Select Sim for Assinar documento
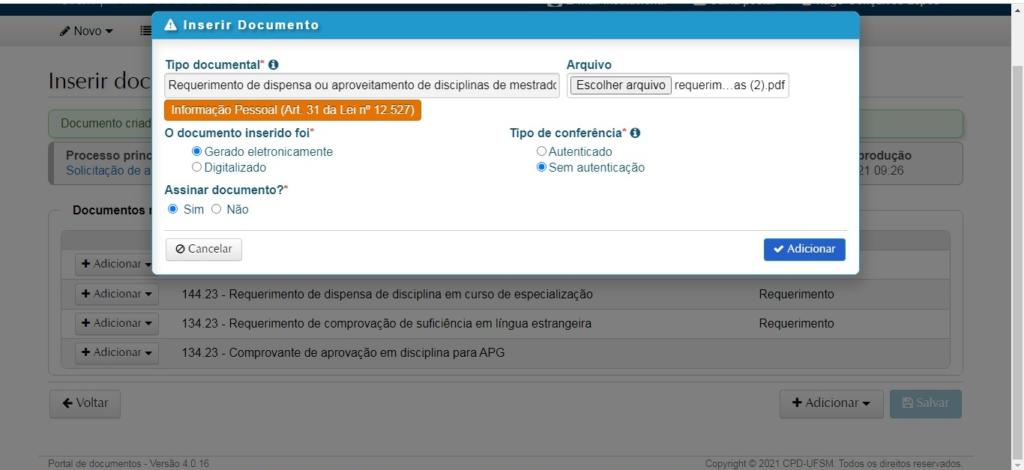 pyautogui.click(x=173, y=209)
